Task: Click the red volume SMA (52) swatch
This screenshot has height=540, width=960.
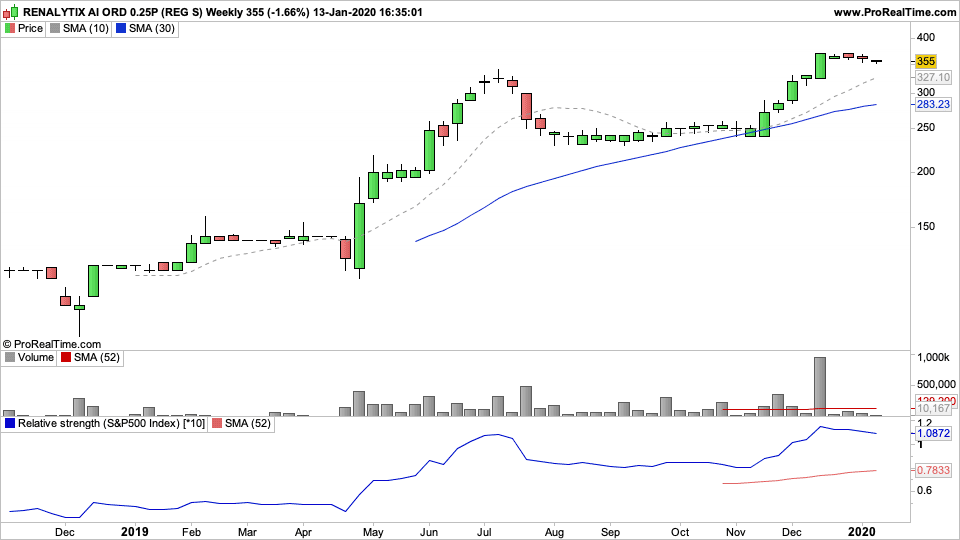Action: (66, 357)
